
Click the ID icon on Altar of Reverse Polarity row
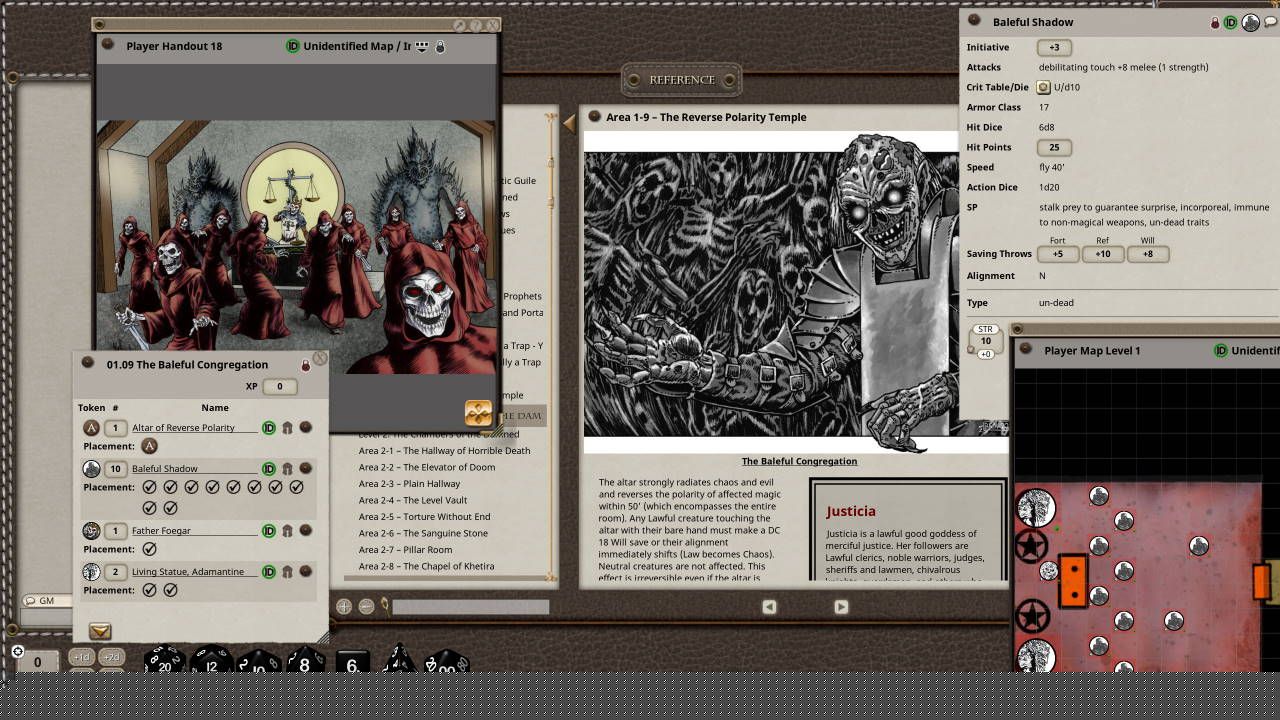coord(269,428)
